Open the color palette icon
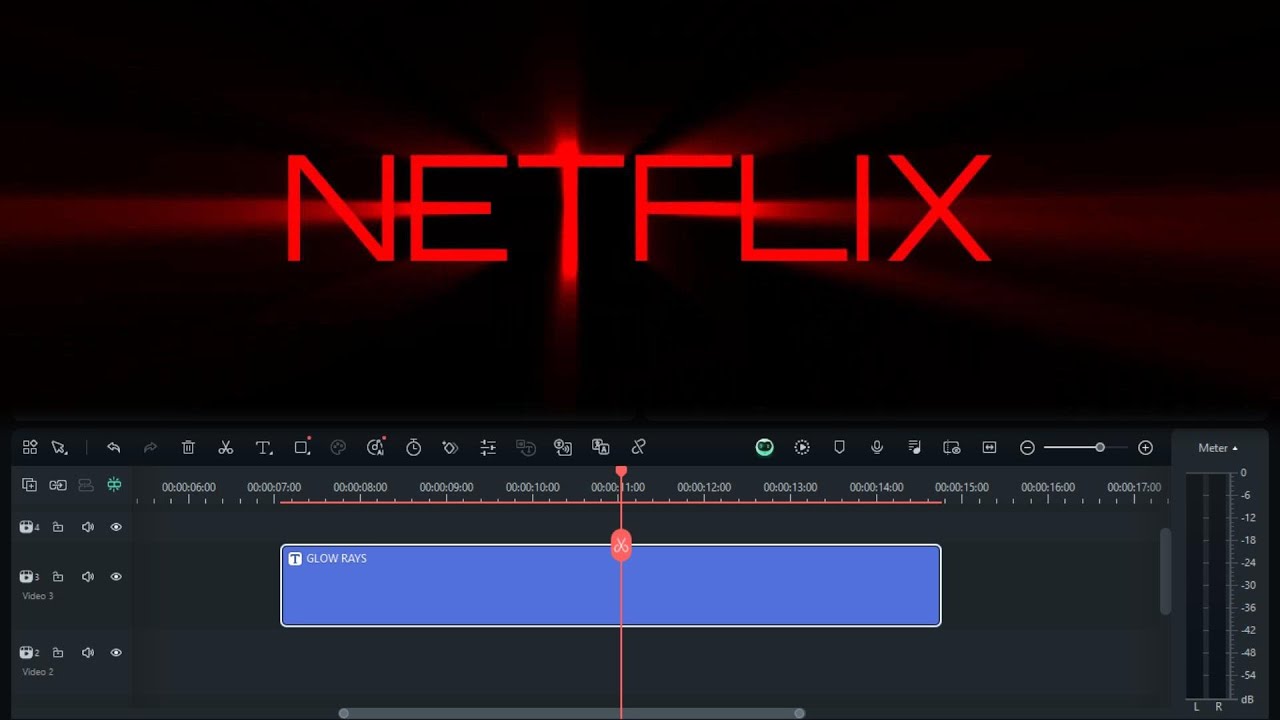The height and width of the screenshot is (720, 1280). [338, 447]
